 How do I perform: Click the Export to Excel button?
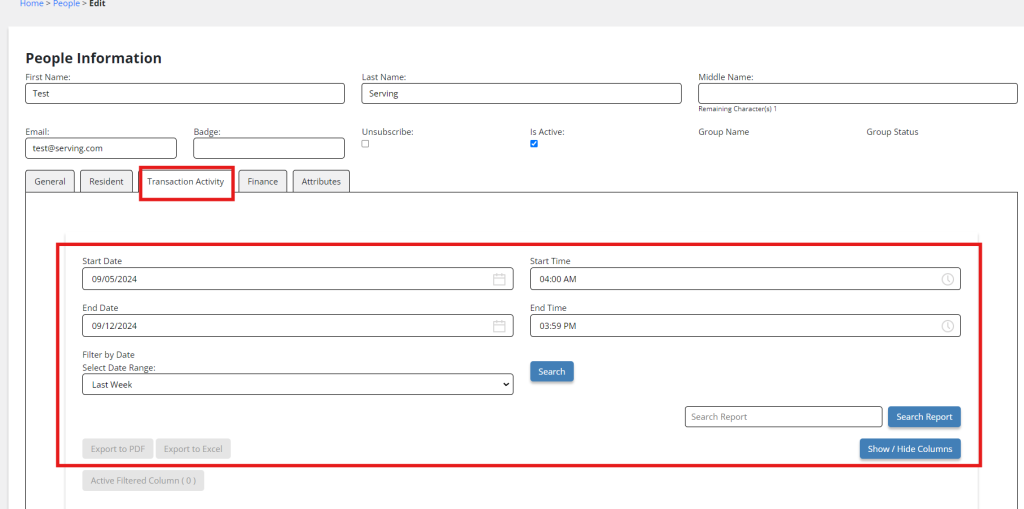point(193,449)
